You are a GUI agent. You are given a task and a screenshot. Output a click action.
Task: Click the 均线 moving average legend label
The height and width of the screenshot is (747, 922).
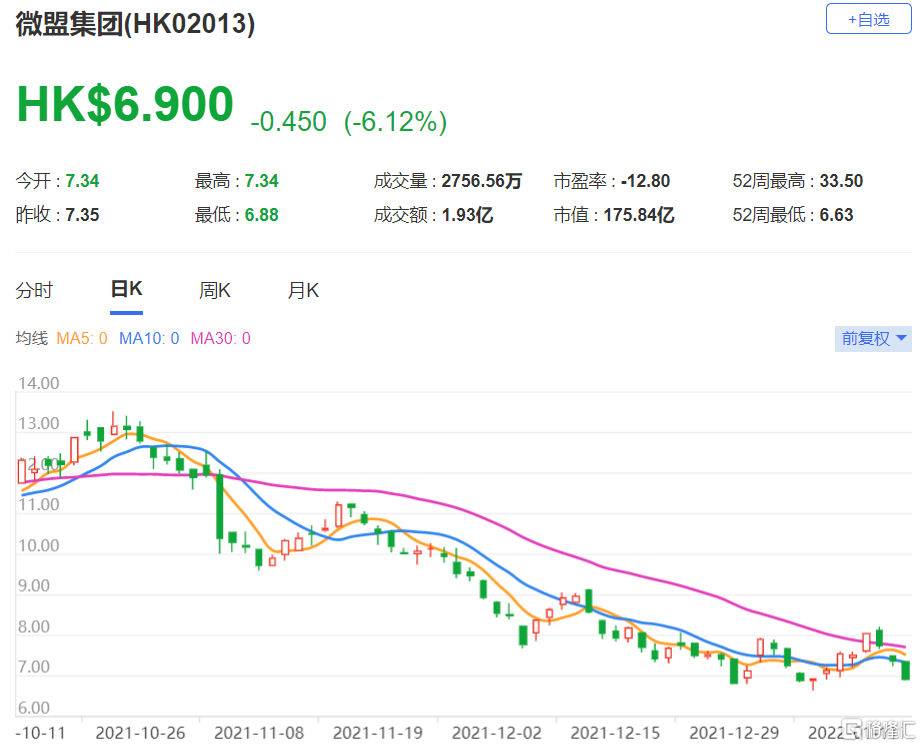32,338
